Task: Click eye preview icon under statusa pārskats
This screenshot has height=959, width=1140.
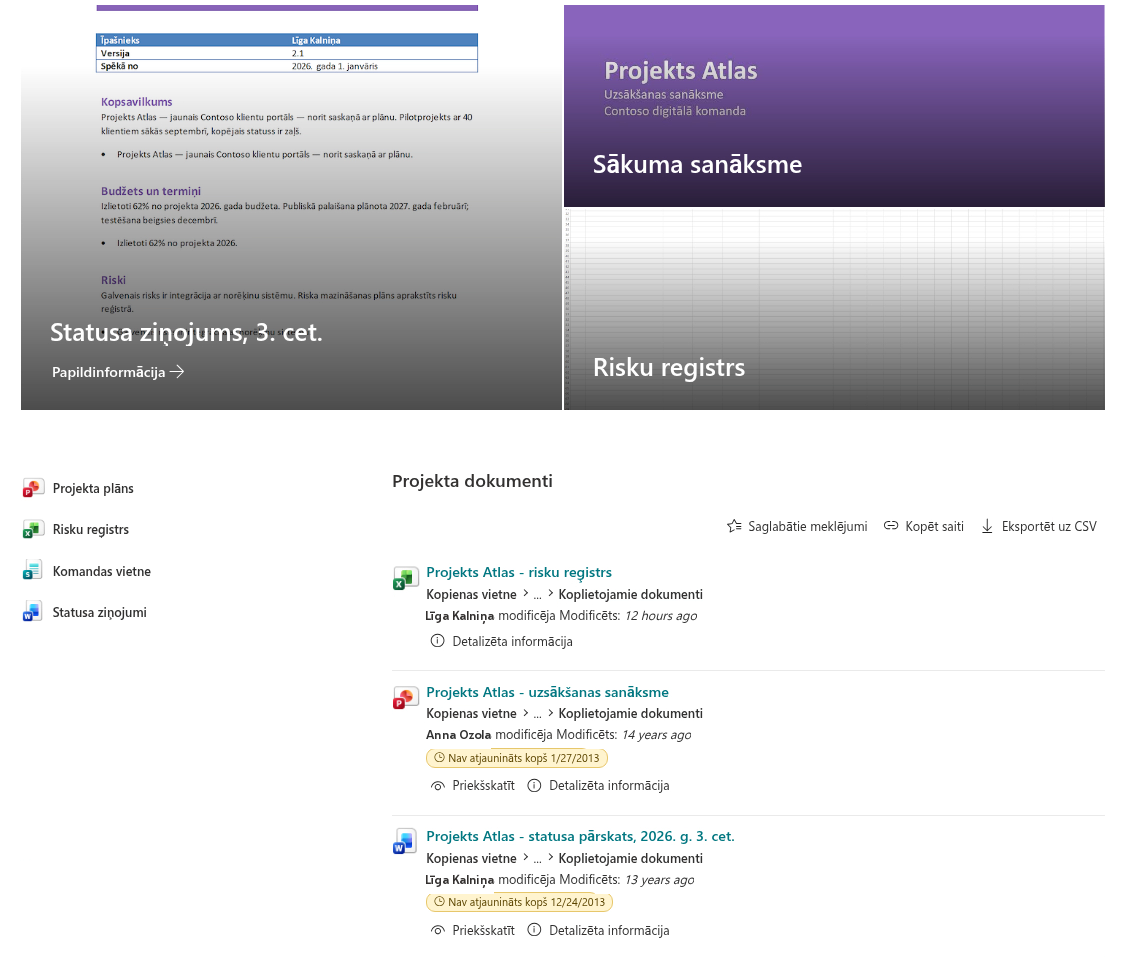Action: tap(437, 931)
